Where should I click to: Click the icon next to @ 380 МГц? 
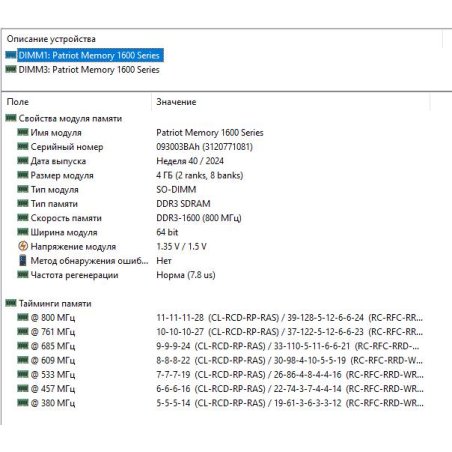click(23, 403)
